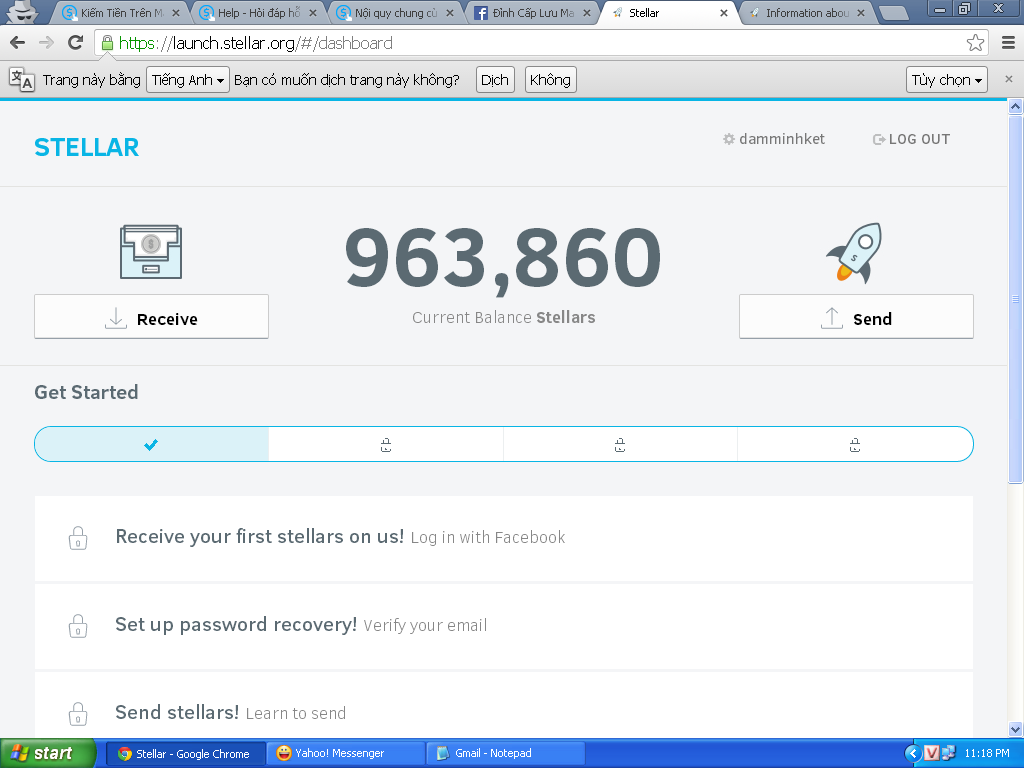The width and height of the screenshot is (1024, 768).
Task: Open the Tùy chọn options dropdown
Action: pos(946,80)
